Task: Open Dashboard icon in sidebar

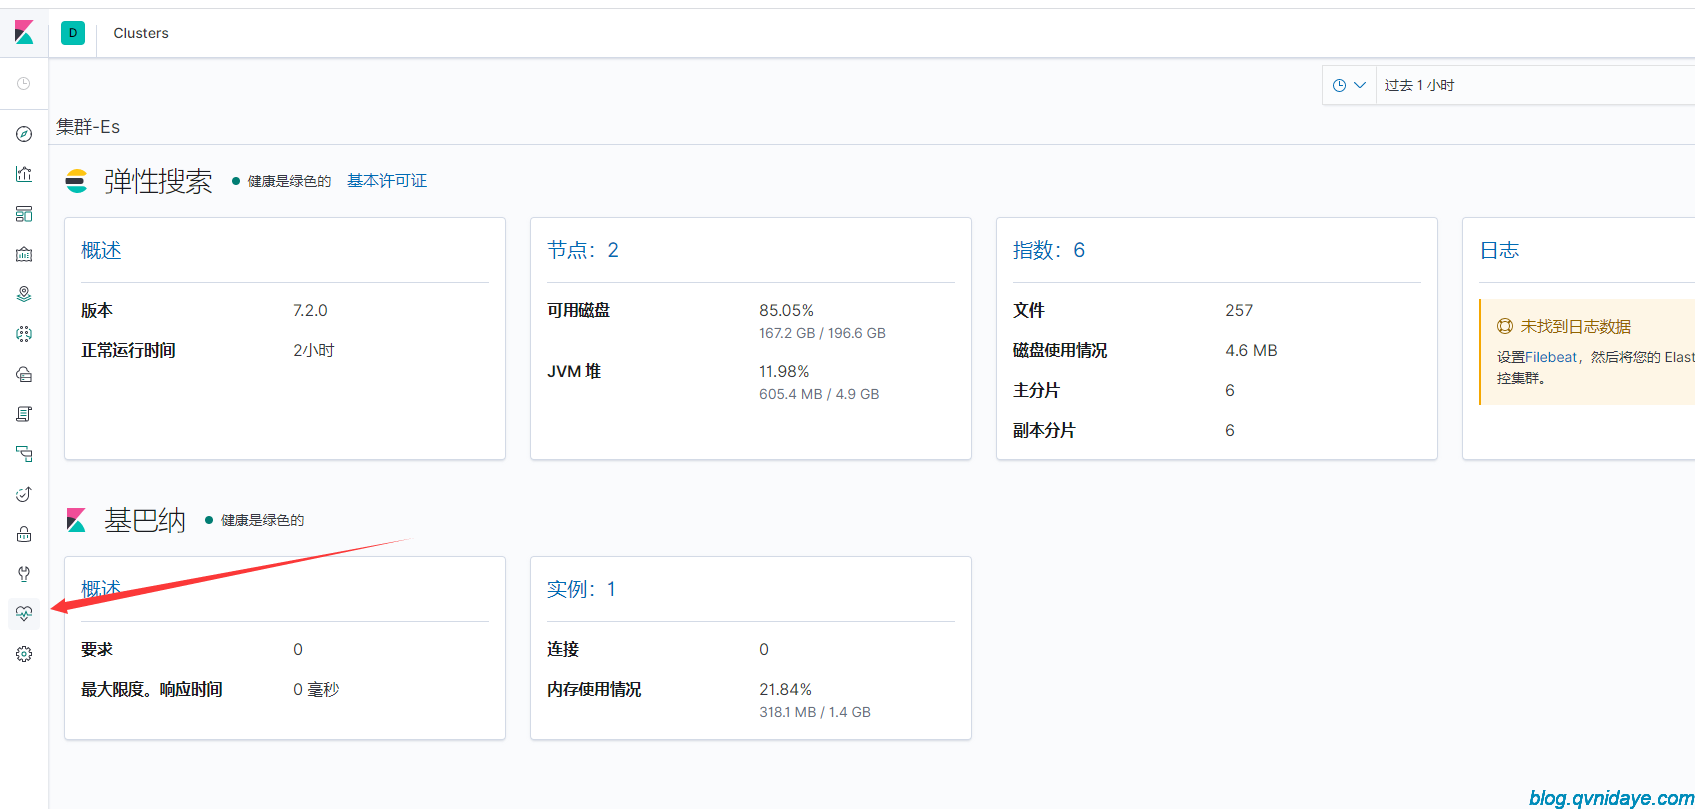Action: [x=24, y=214]
